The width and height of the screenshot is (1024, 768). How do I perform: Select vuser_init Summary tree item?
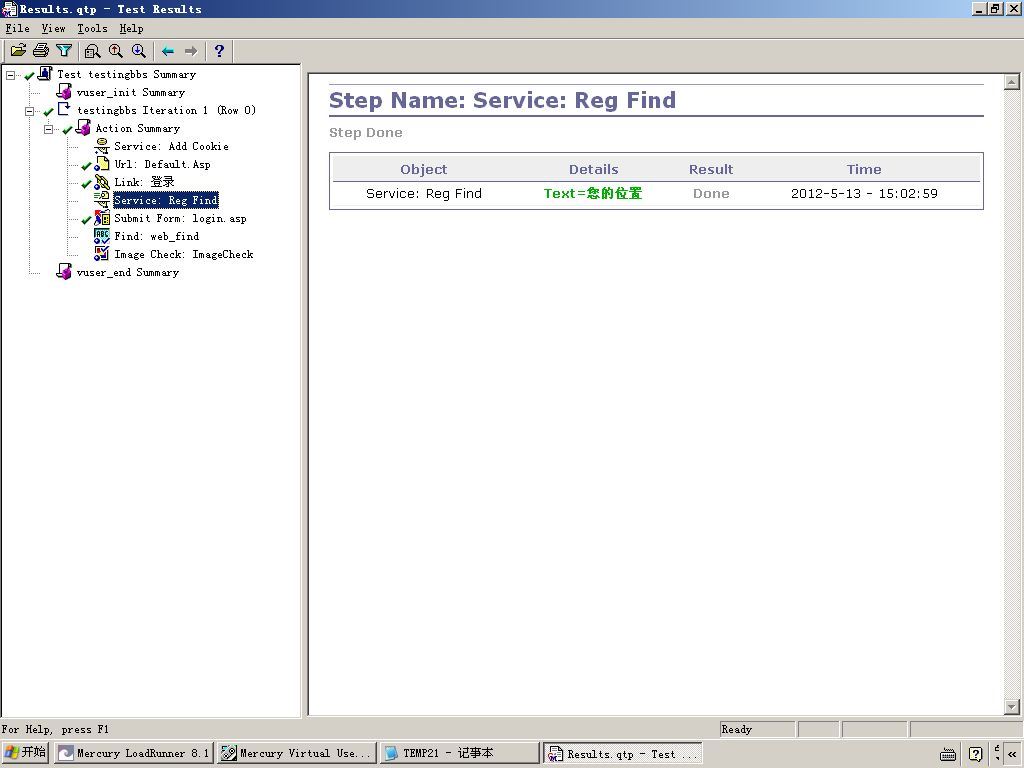(x=131, y=93)
